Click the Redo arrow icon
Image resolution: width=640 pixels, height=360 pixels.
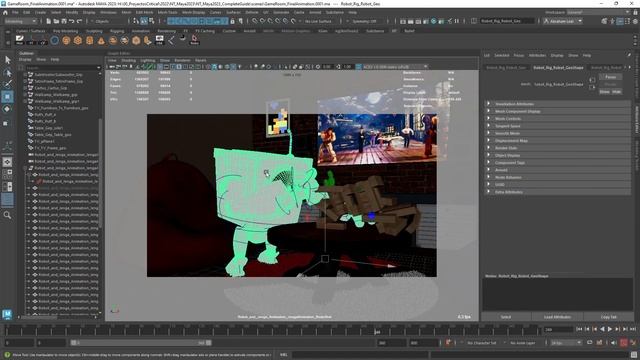(x=79, y=21)
